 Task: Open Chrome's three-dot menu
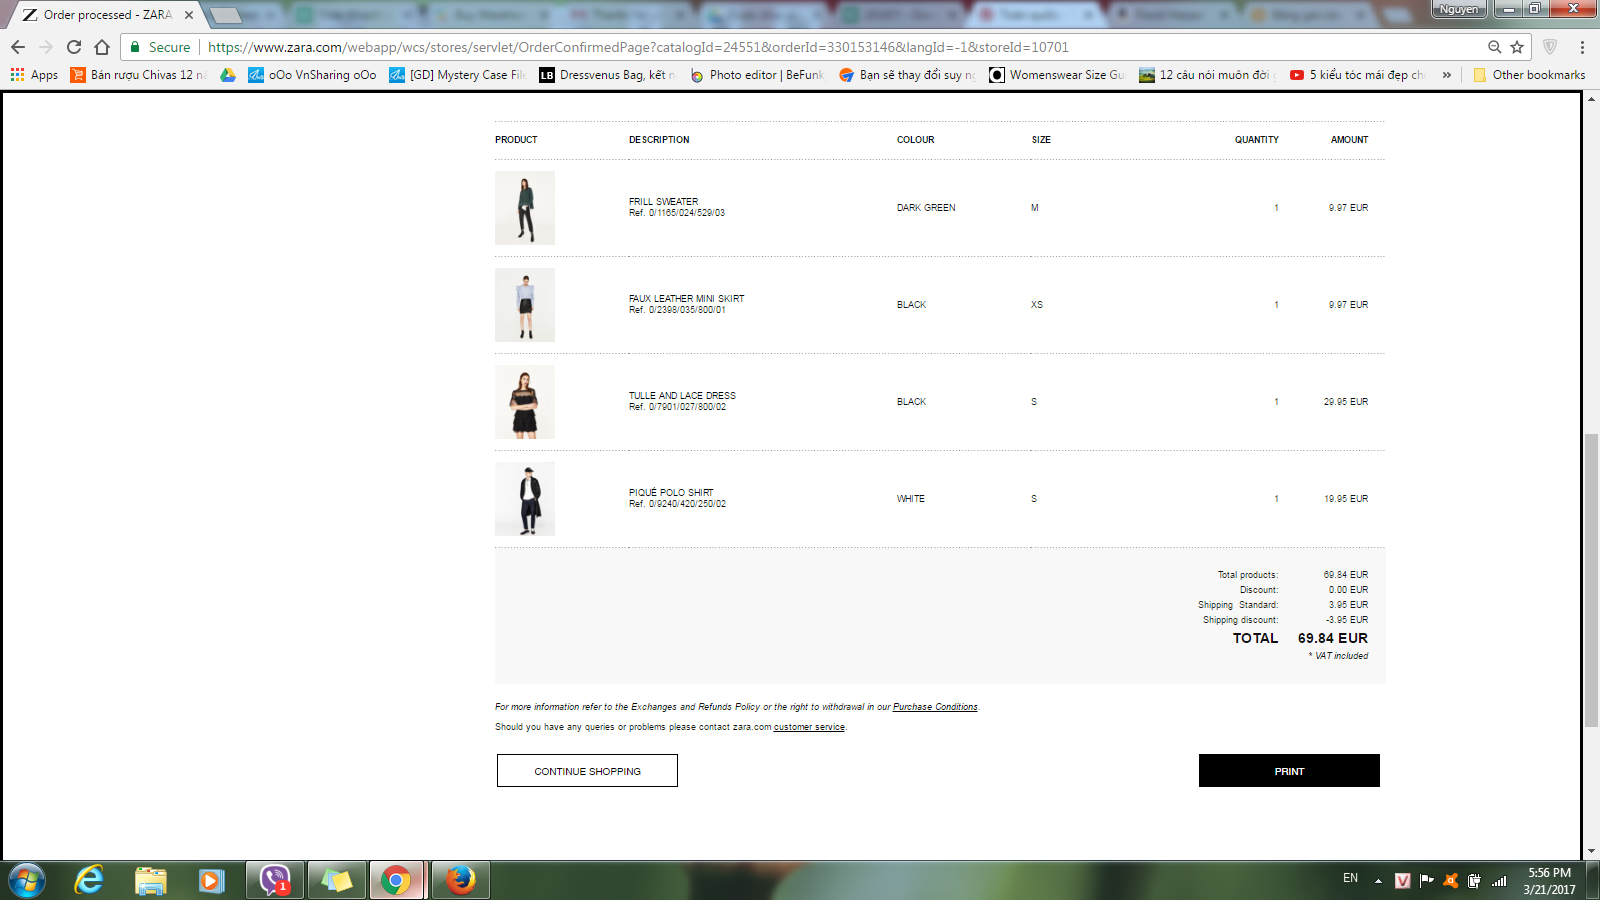click(x=1582, y=47)
